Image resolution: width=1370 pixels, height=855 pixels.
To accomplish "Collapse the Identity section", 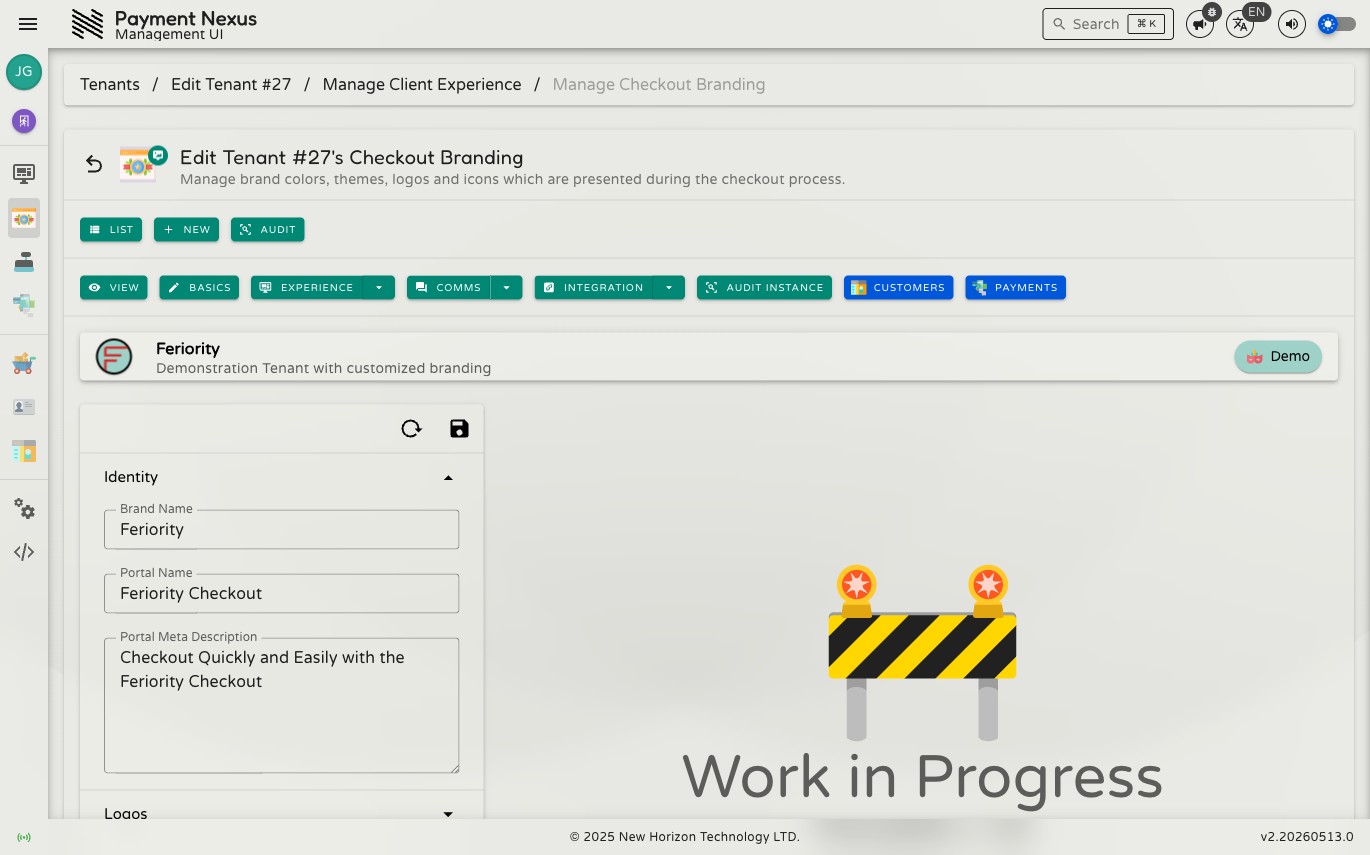I will (281, 477).
